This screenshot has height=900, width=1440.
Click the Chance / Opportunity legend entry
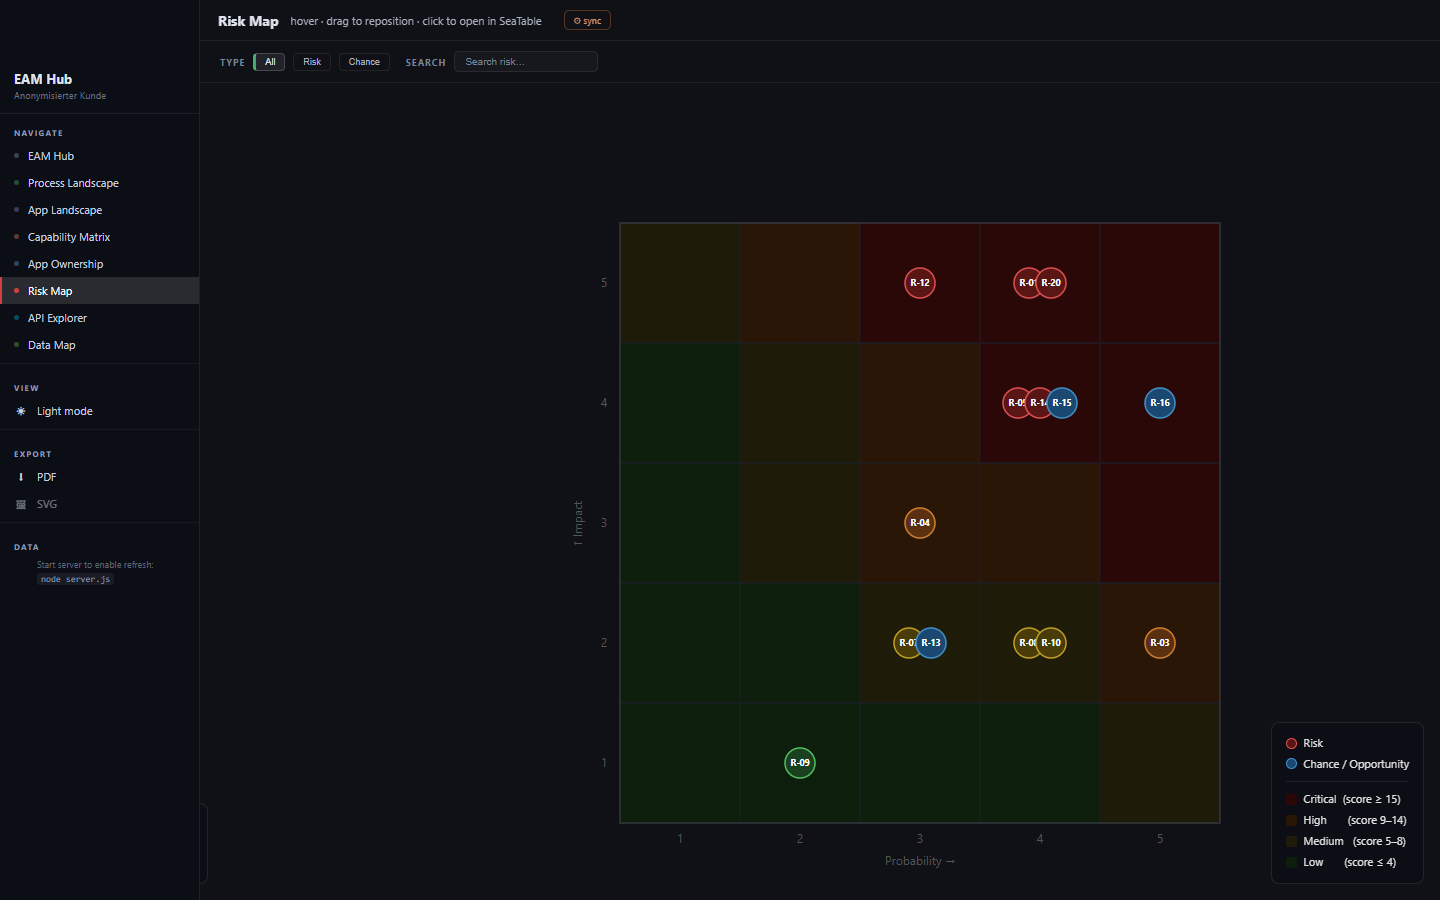tap(1347, 764)
